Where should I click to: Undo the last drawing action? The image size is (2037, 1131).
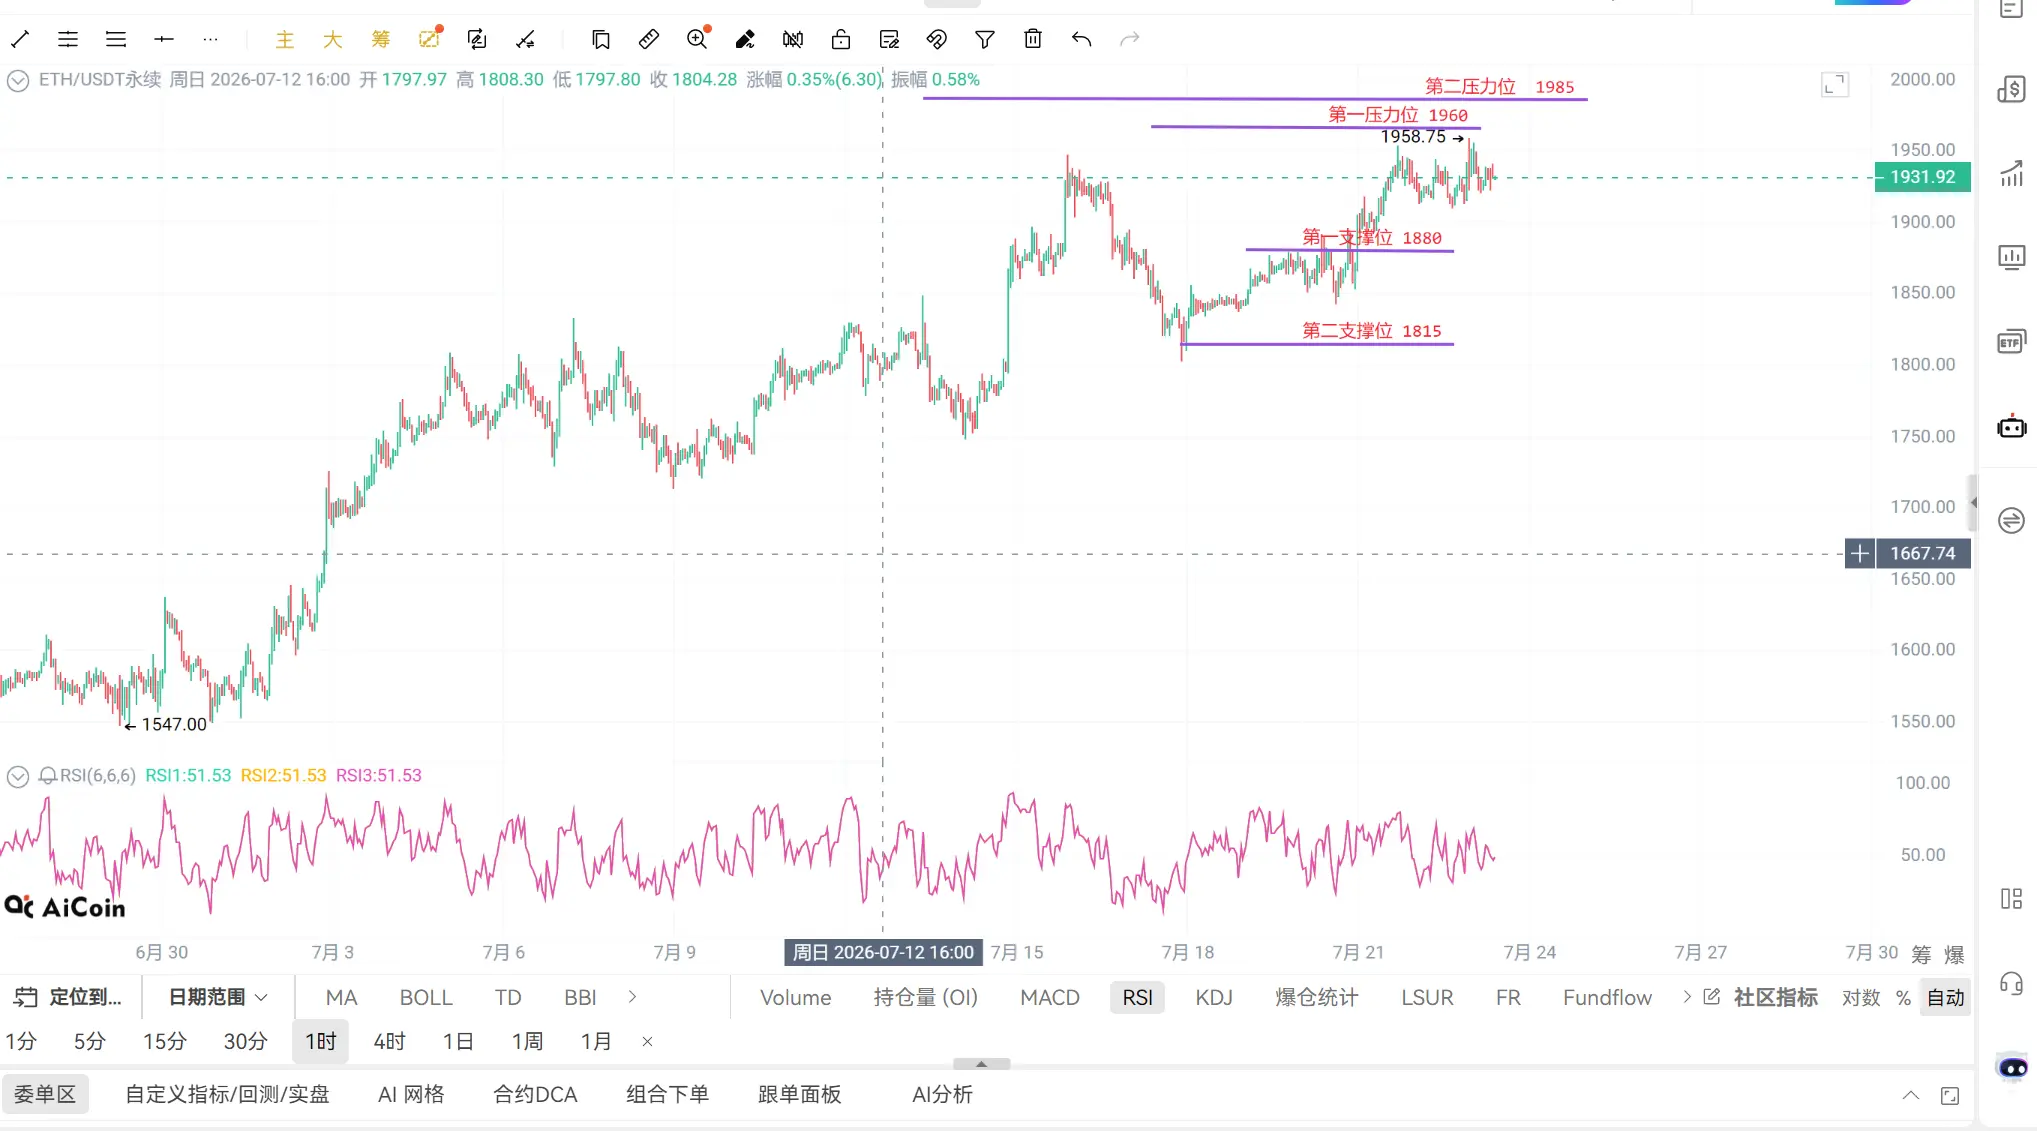pos(1081,39)
